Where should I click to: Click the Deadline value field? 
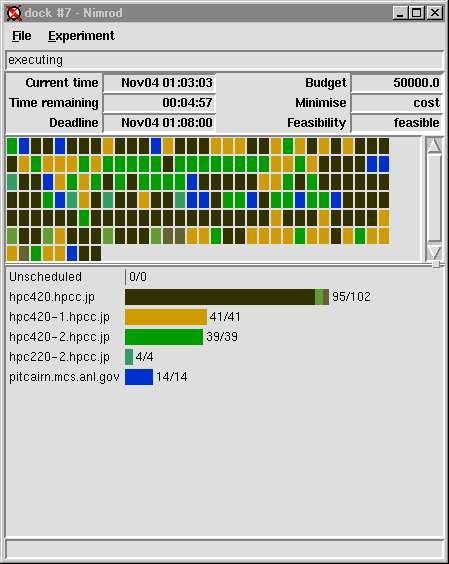(x=159, y=123)
